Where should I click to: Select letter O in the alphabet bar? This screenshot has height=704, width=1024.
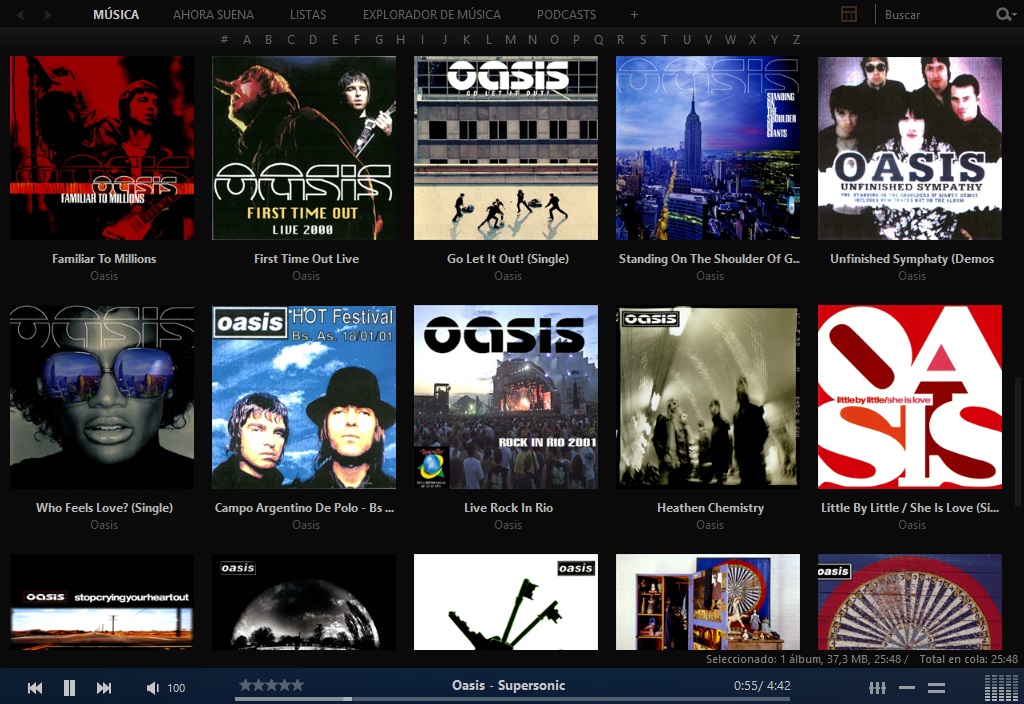[x=554, y=39]
